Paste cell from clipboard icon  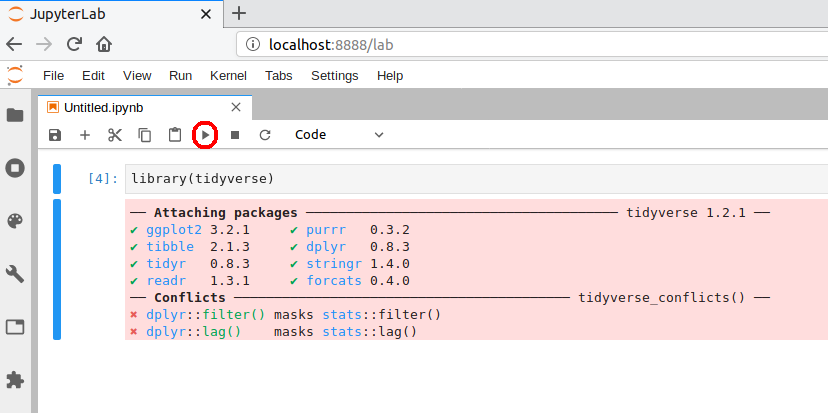pos(175,135)
